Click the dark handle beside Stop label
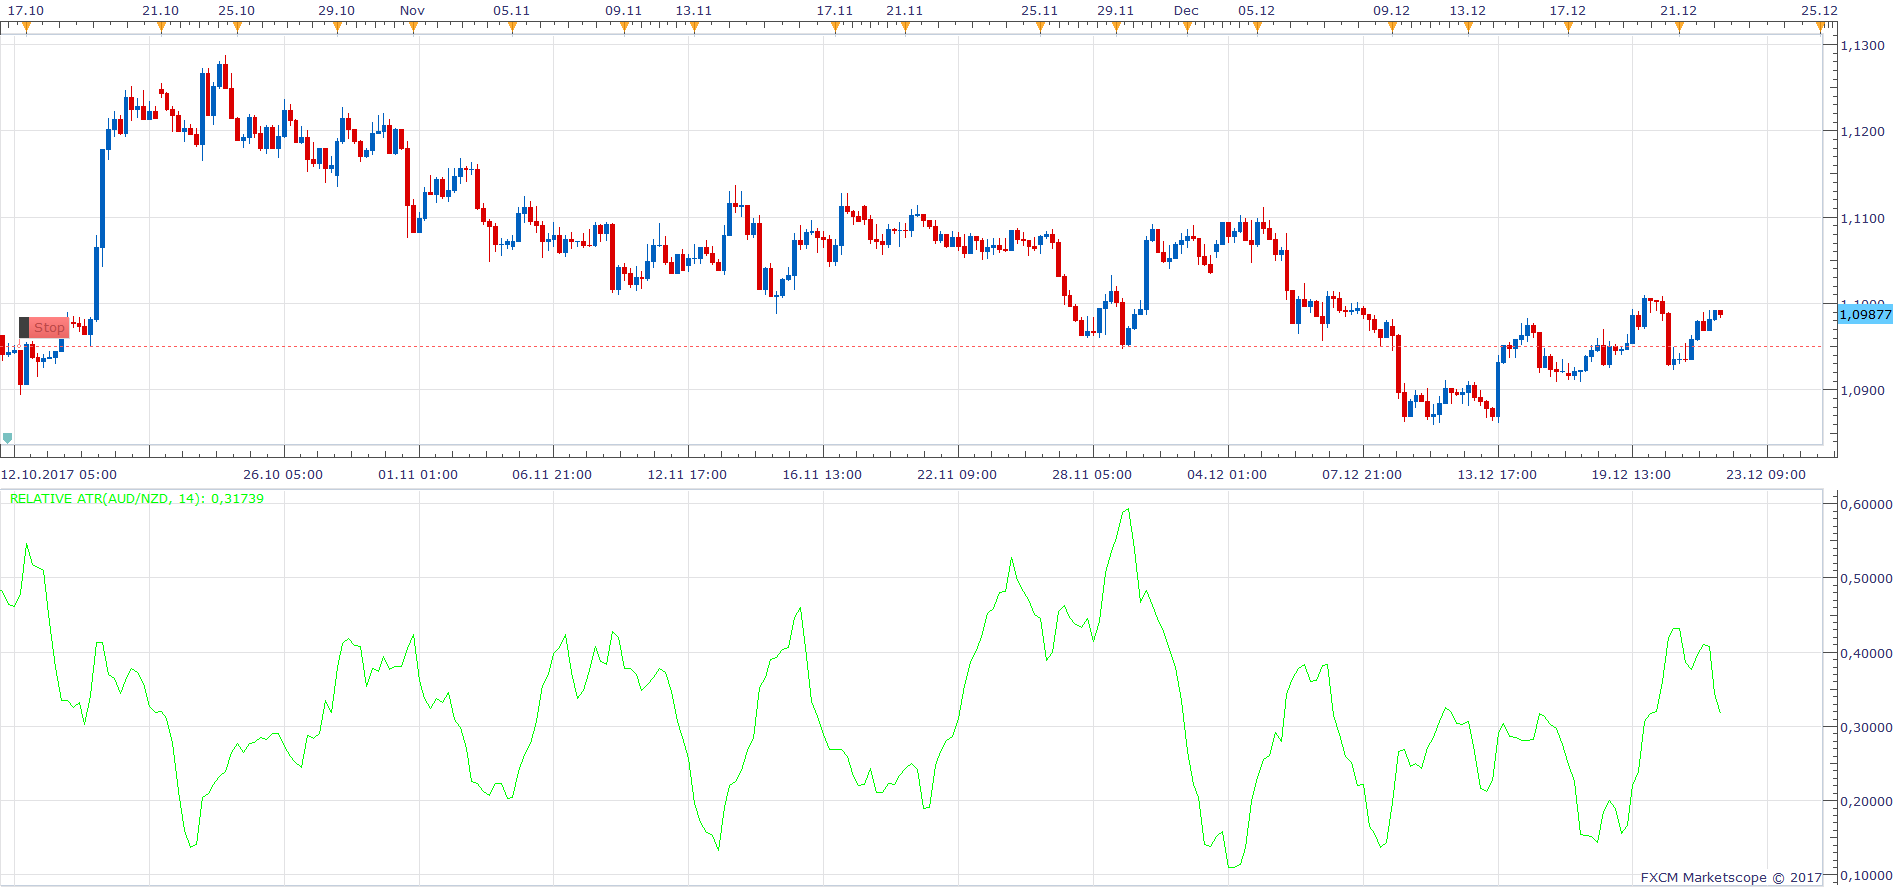The width and height of the screenshot is (1903, 887). 24,327
